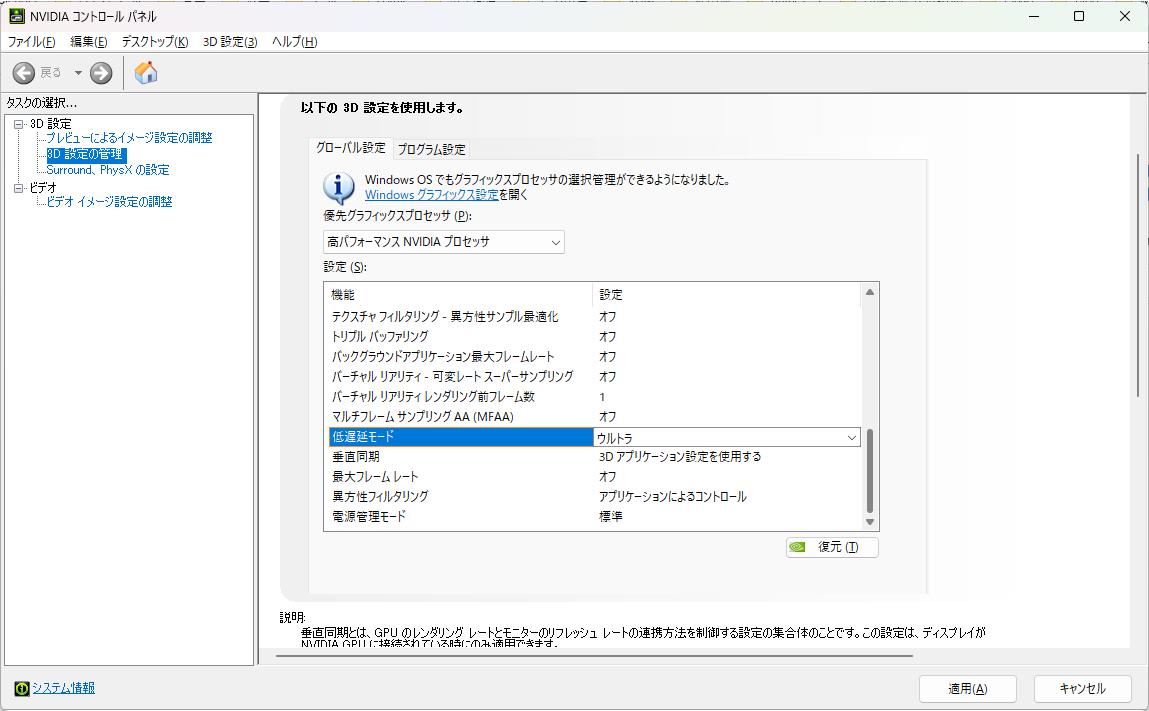This screenshot has width=1149, height=711.
Task: Select the グローバル設定 tab
Action: (x=350, y=148)
